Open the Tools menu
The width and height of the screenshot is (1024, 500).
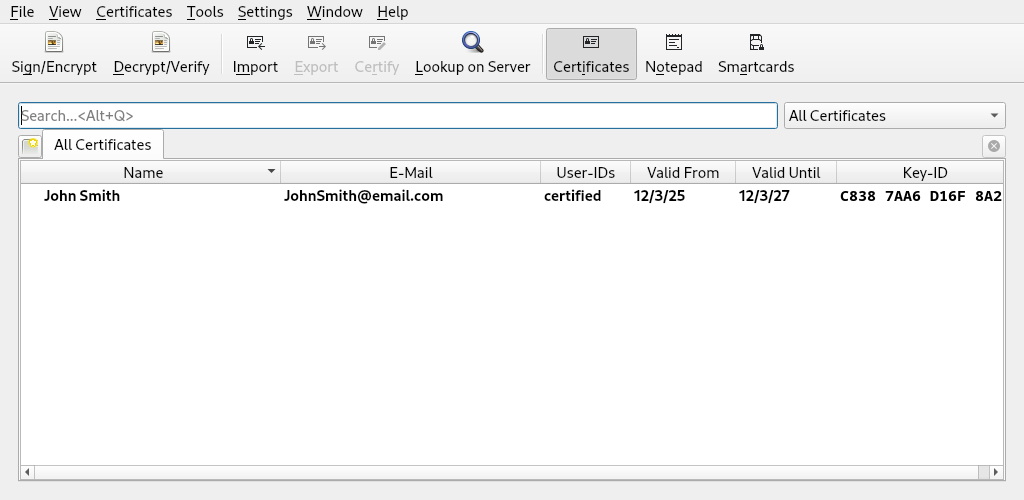coord(205,12)
